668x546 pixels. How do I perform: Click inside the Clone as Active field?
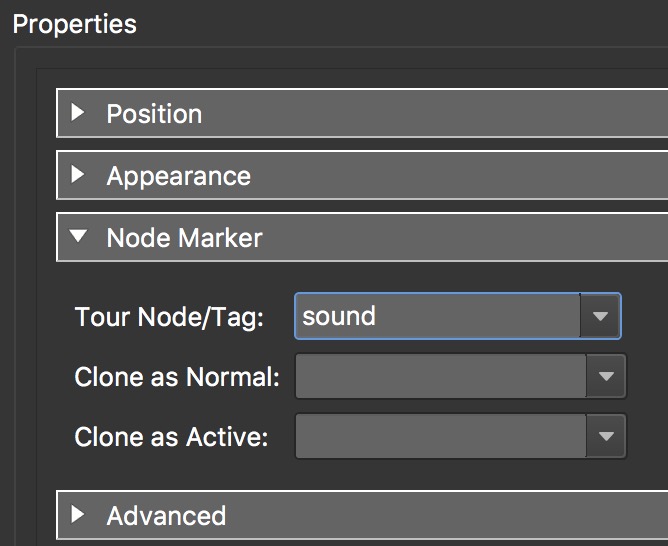440,437
